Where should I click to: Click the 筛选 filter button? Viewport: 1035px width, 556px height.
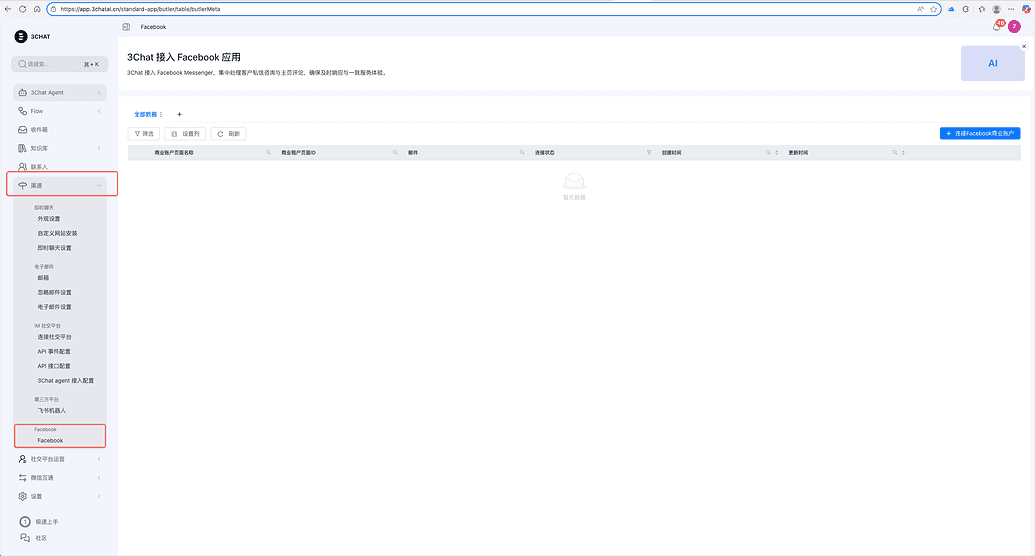pos(144,133)
